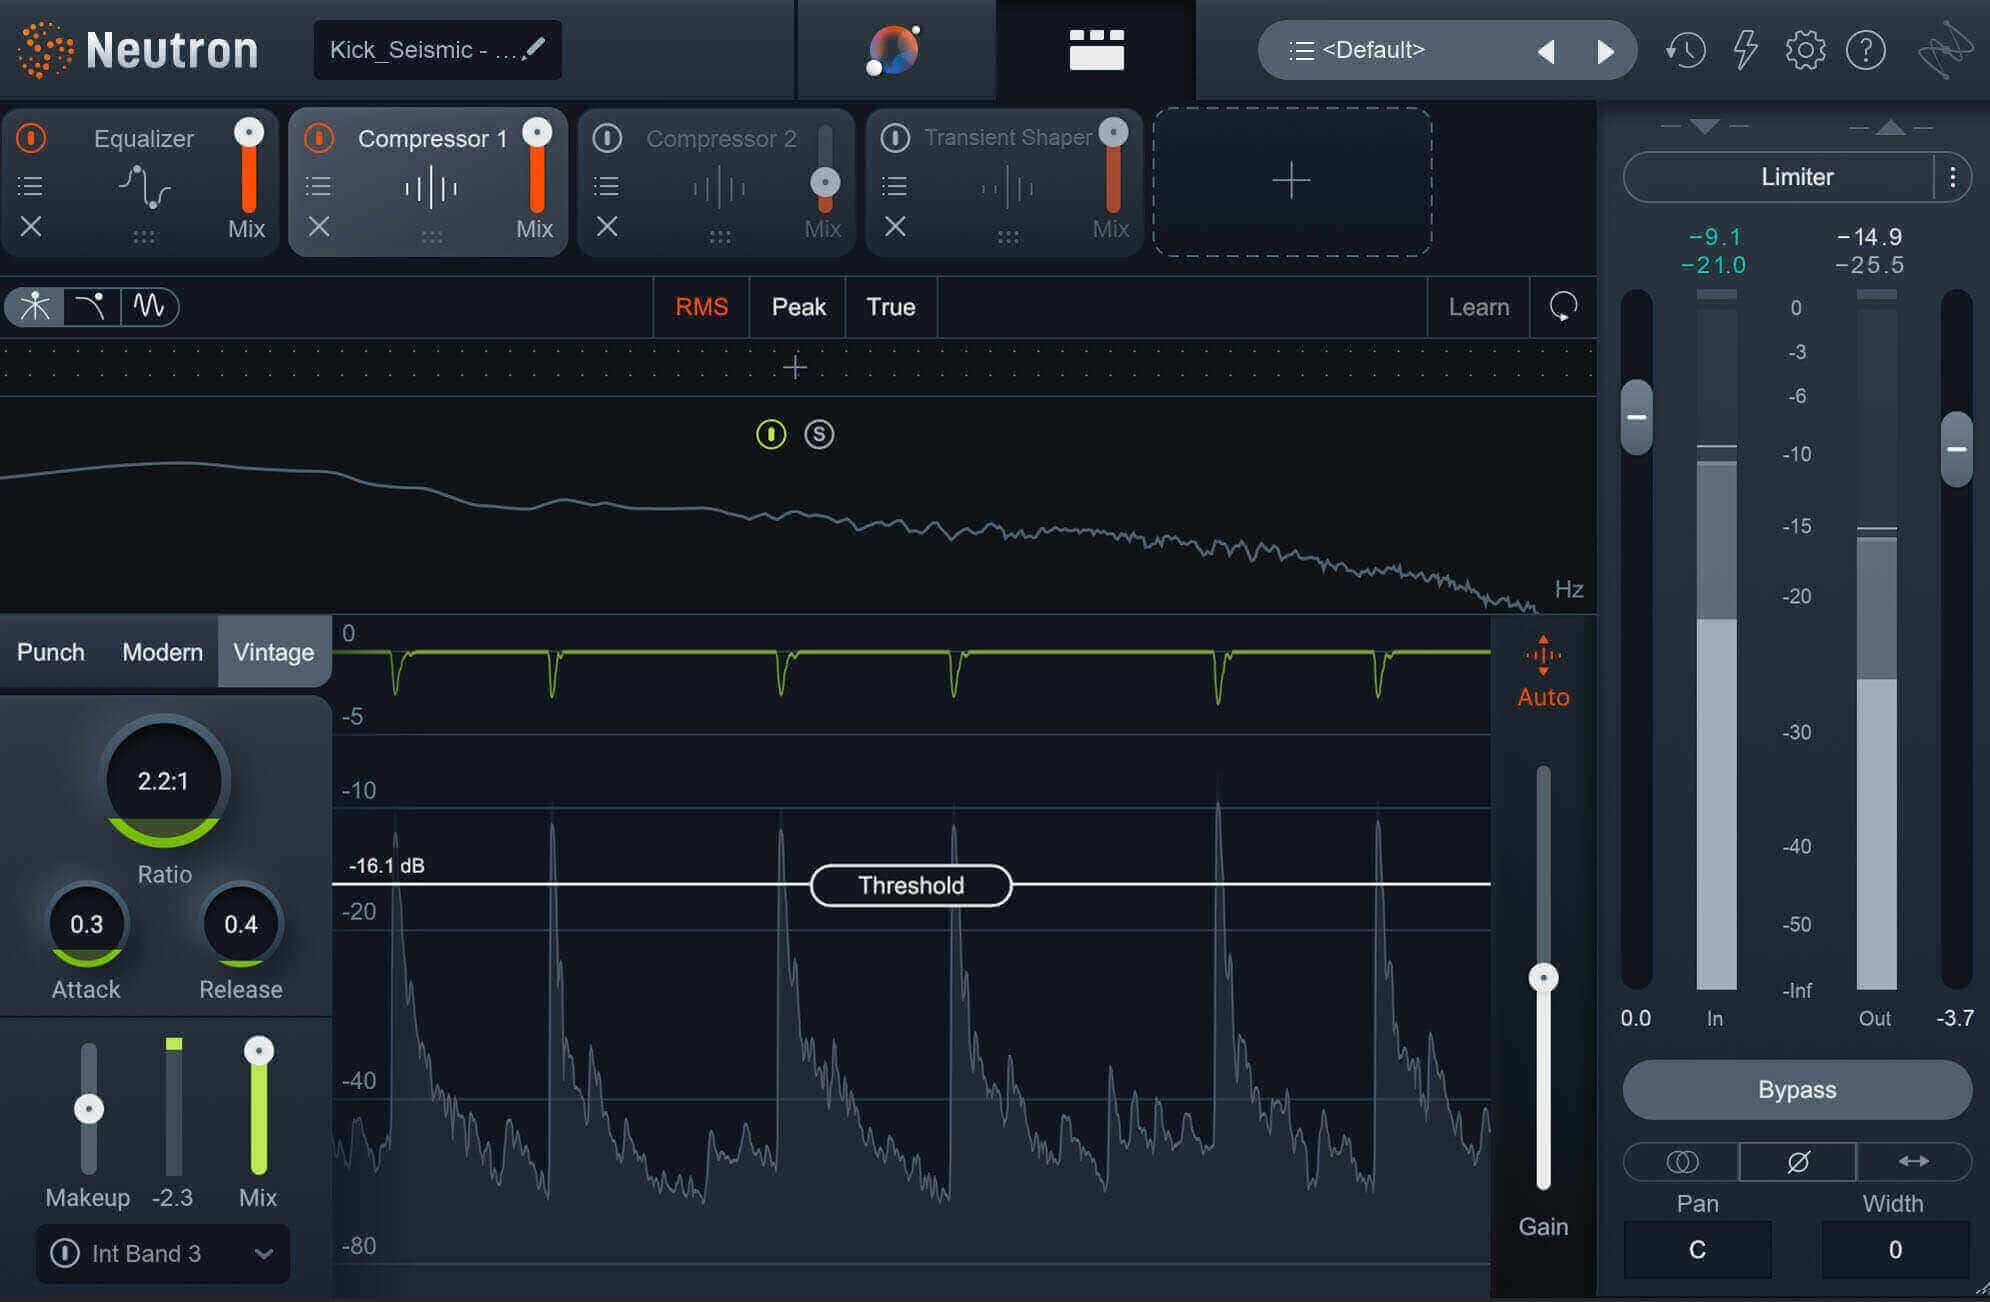This screenshot has width=1990, height=1302.
Task: Open the <Default> preset browser
Action: click(1373, 50)
